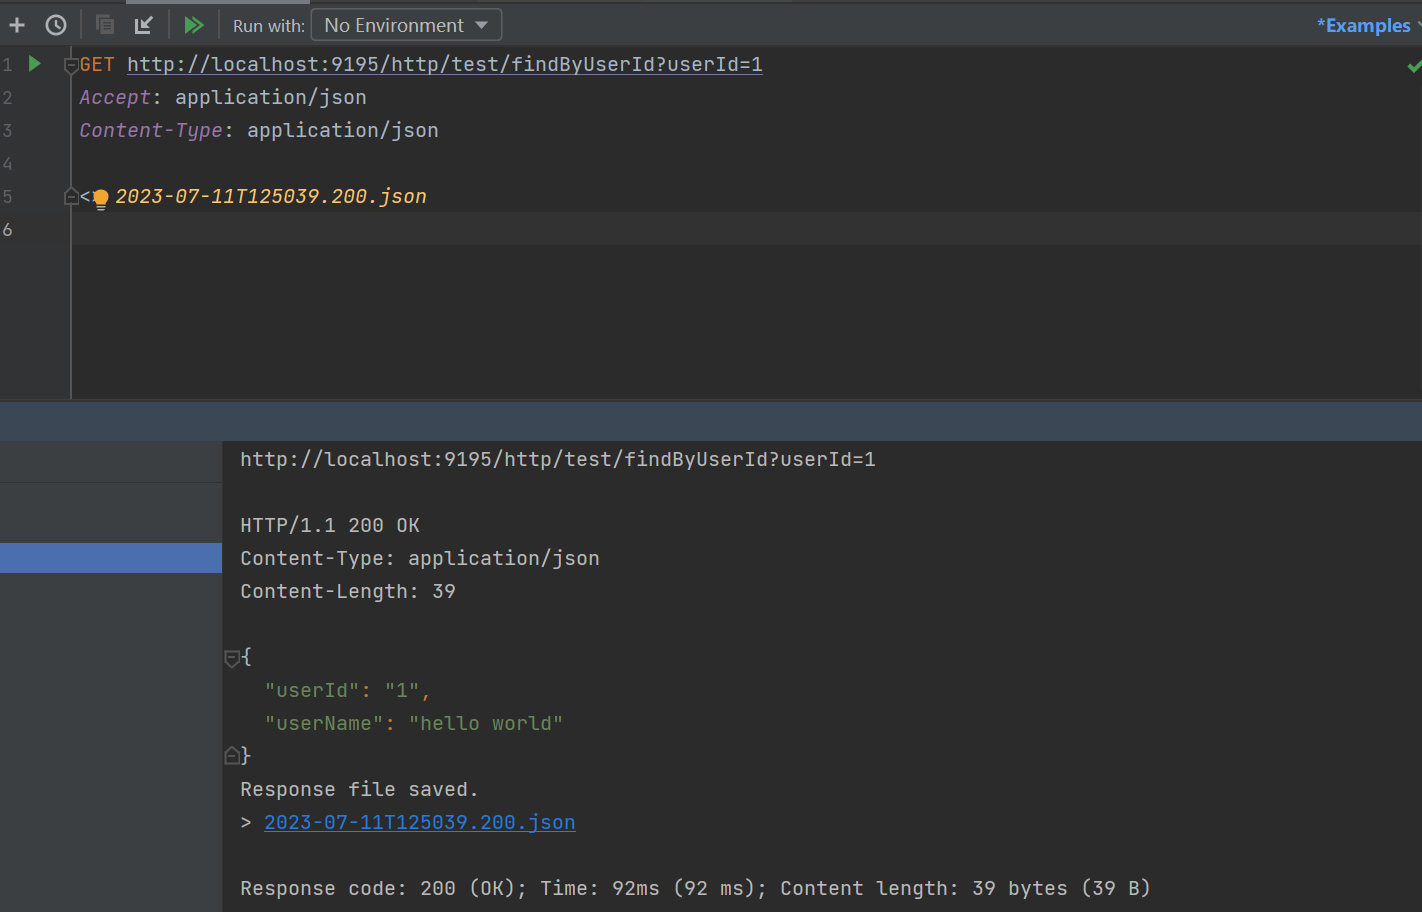Run the GET request from gutter play icon
The height and width of the screenshot is (912, 1422).
(x=35, y=64)
